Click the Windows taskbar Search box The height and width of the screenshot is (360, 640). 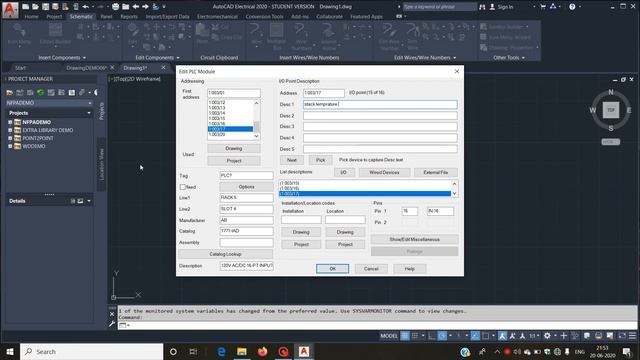[91, 351]
